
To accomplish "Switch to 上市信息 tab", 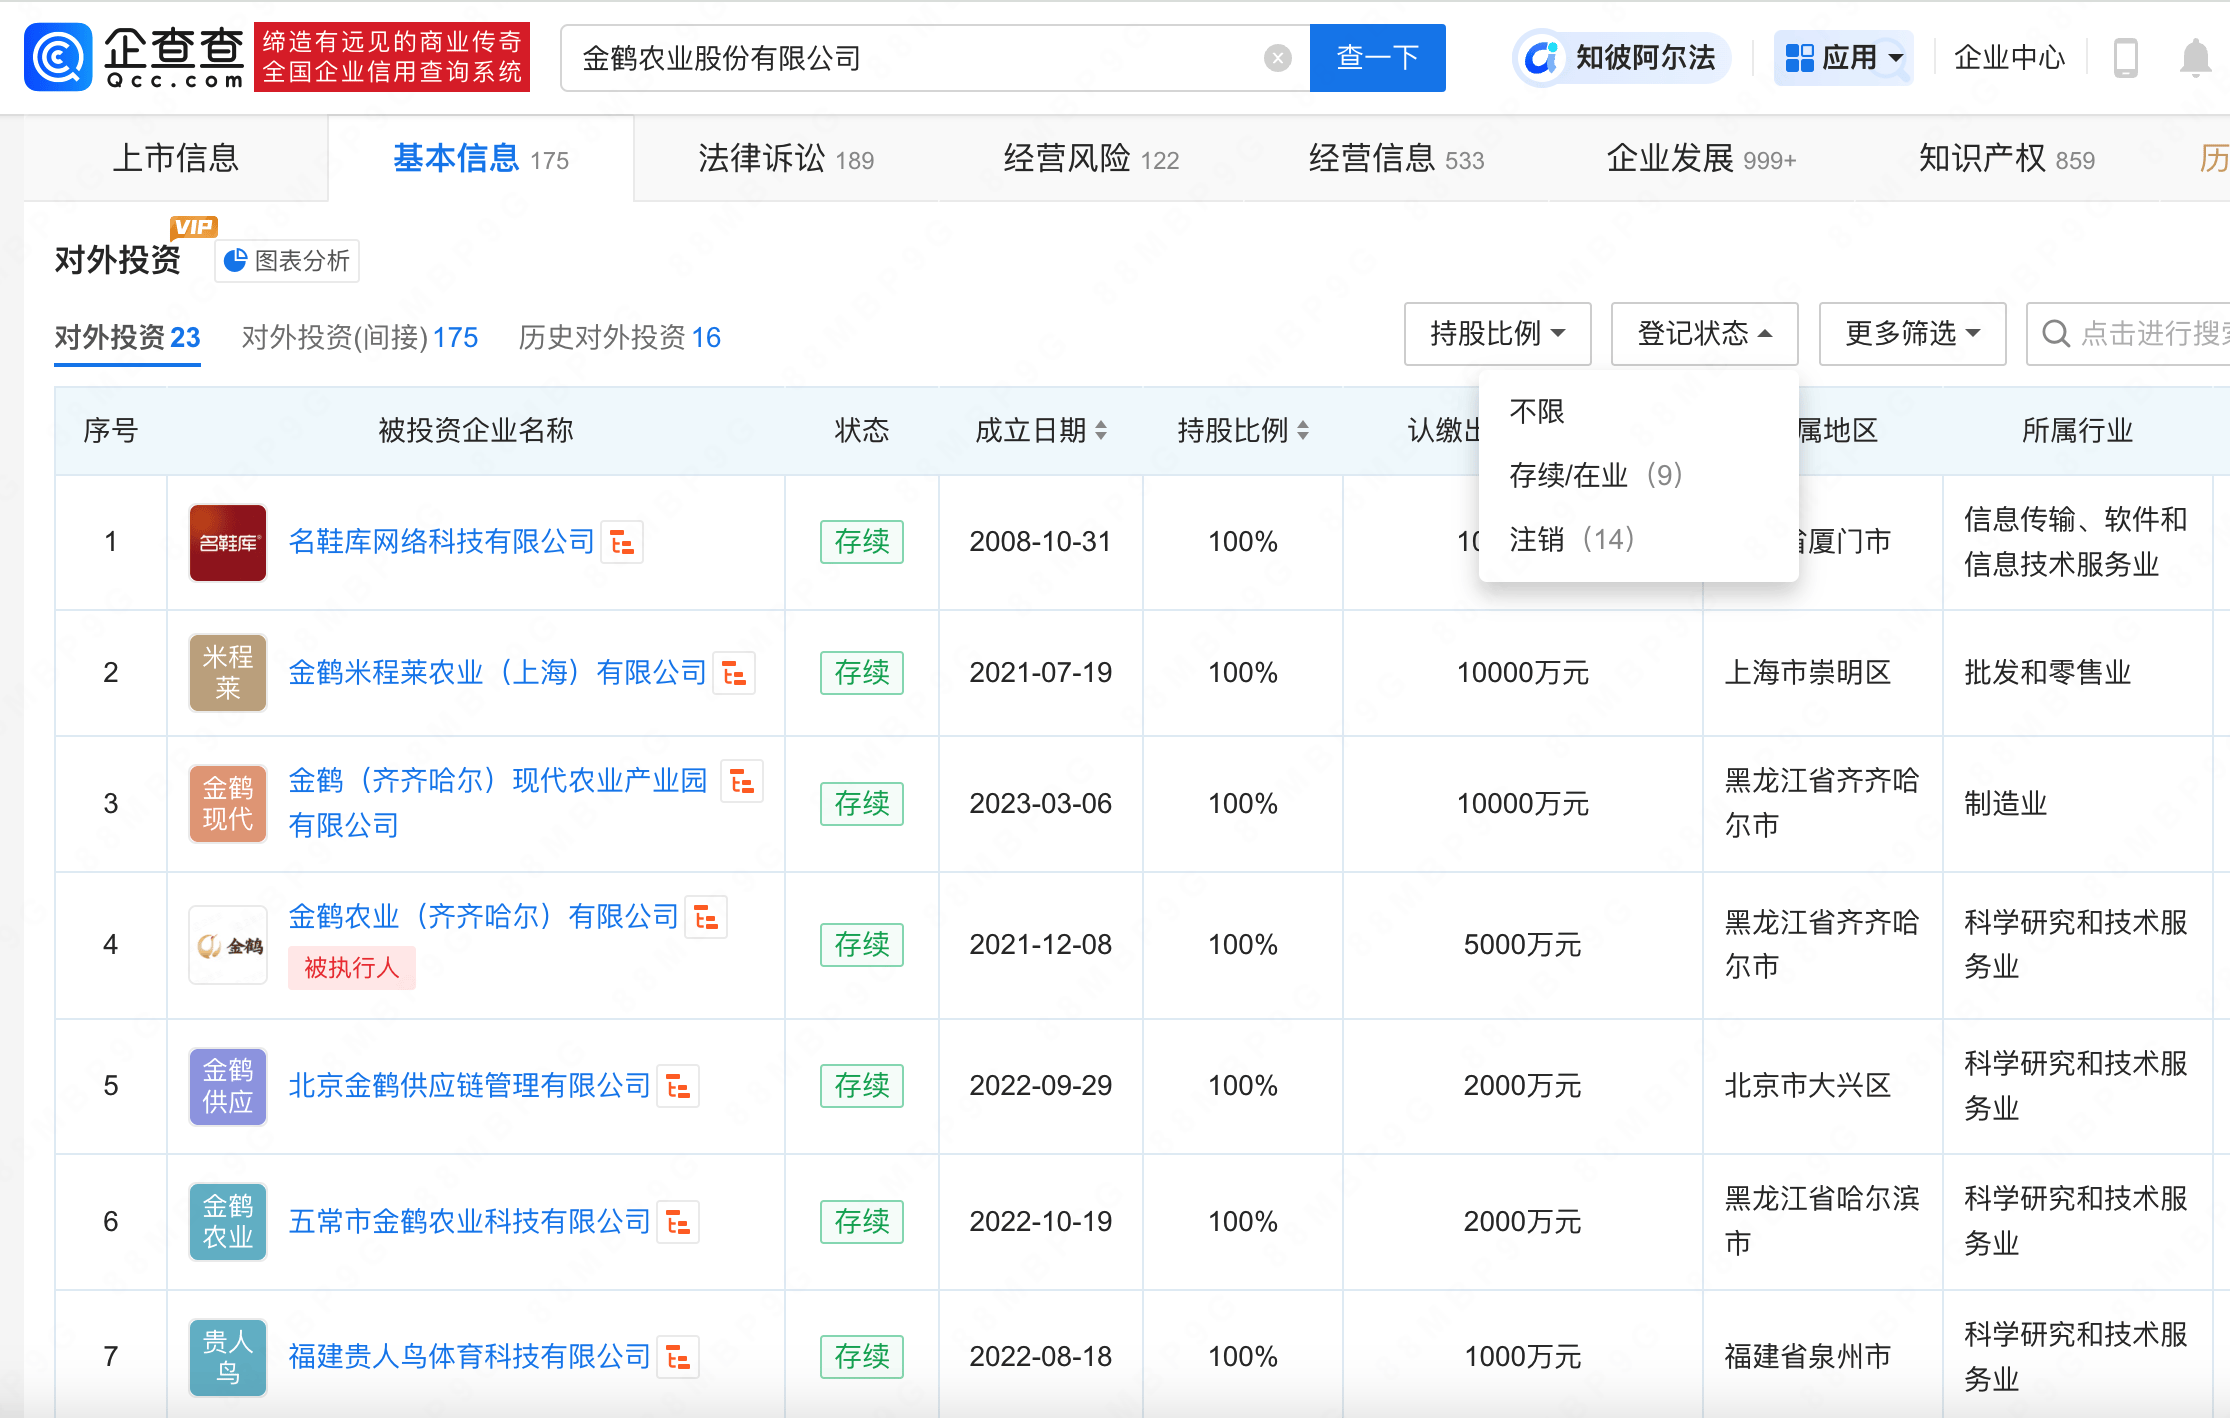I will pos(176,158).
